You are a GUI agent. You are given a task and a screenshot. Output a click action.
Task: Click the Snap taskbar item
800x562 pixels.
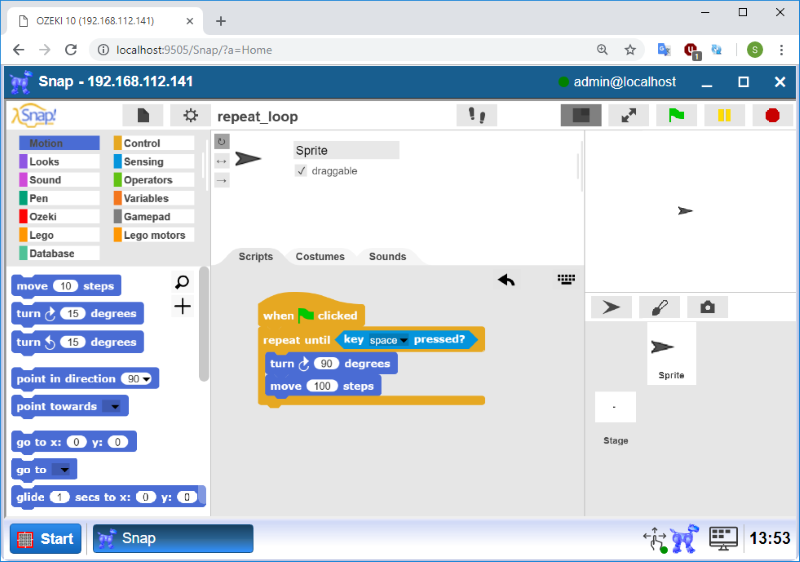tap(173, 539)
